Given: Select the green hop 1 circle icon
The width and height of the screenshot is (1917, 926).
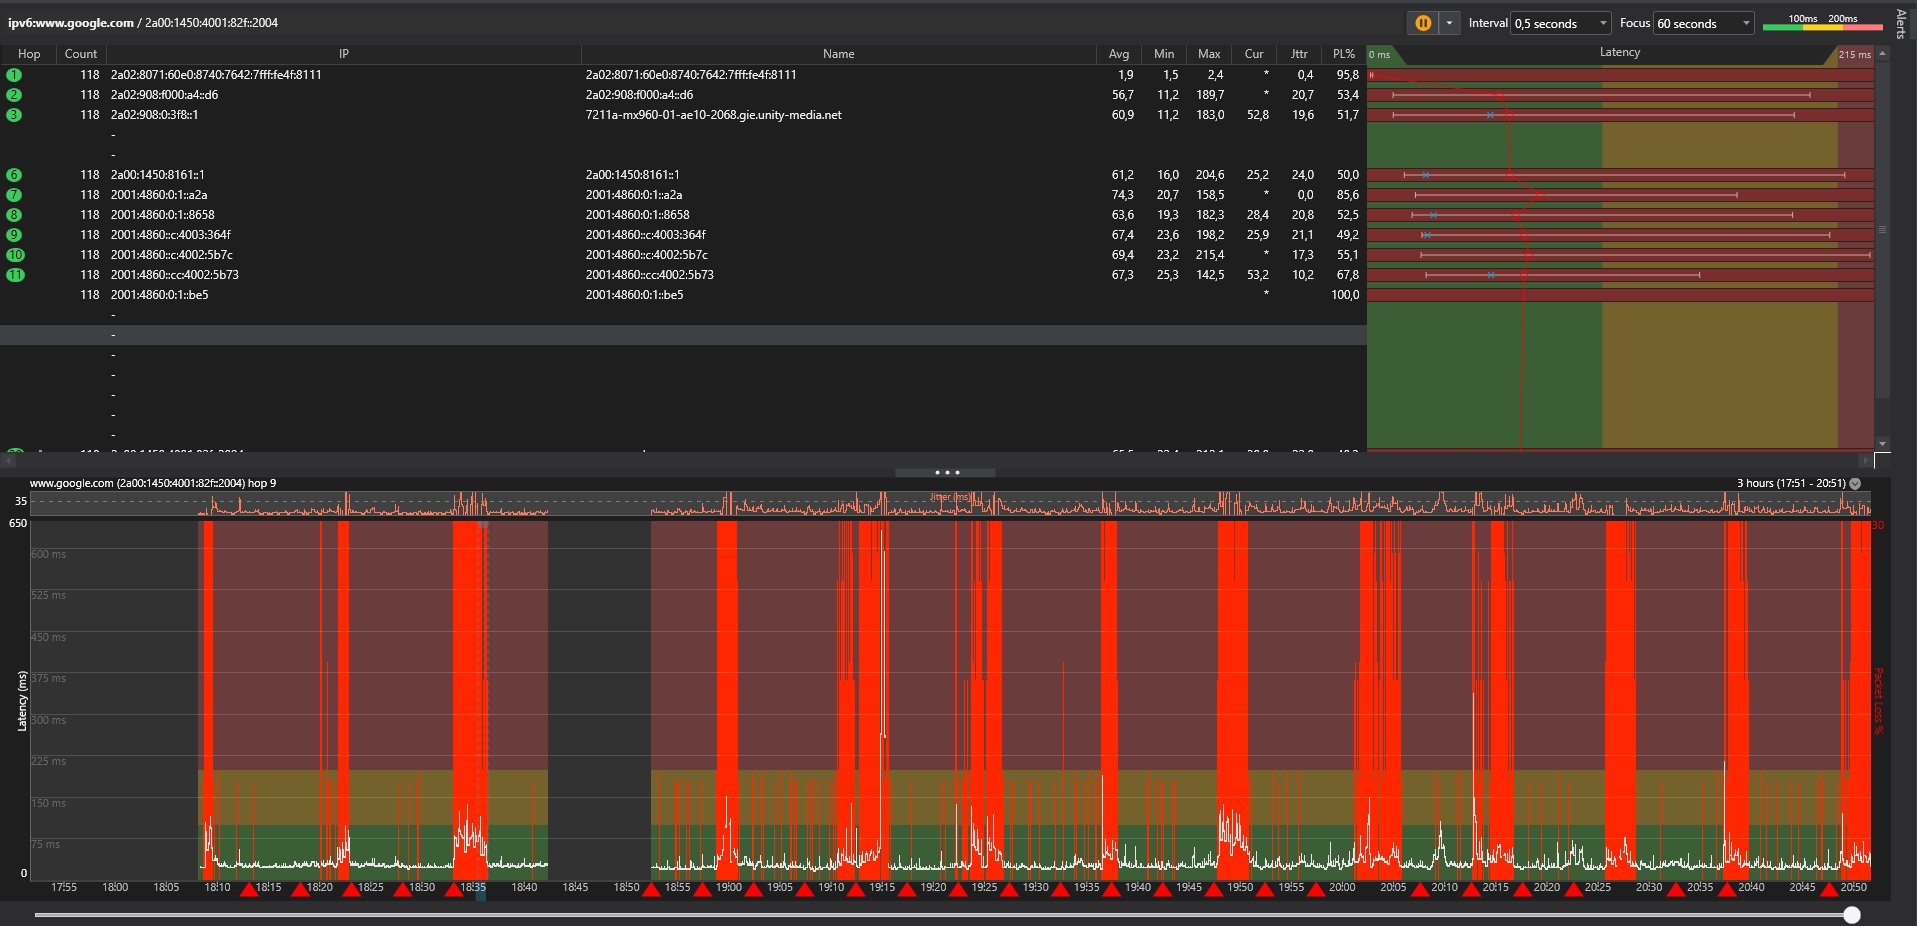Looking at the screenshot, I should [x=14, y=75].
